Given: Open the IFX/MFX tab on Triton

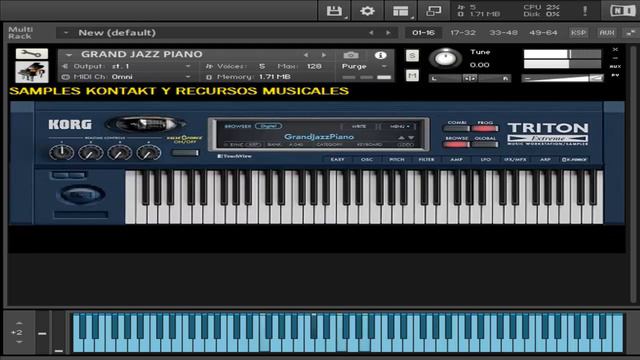Looking at the screenshot, I should (515, 160).
